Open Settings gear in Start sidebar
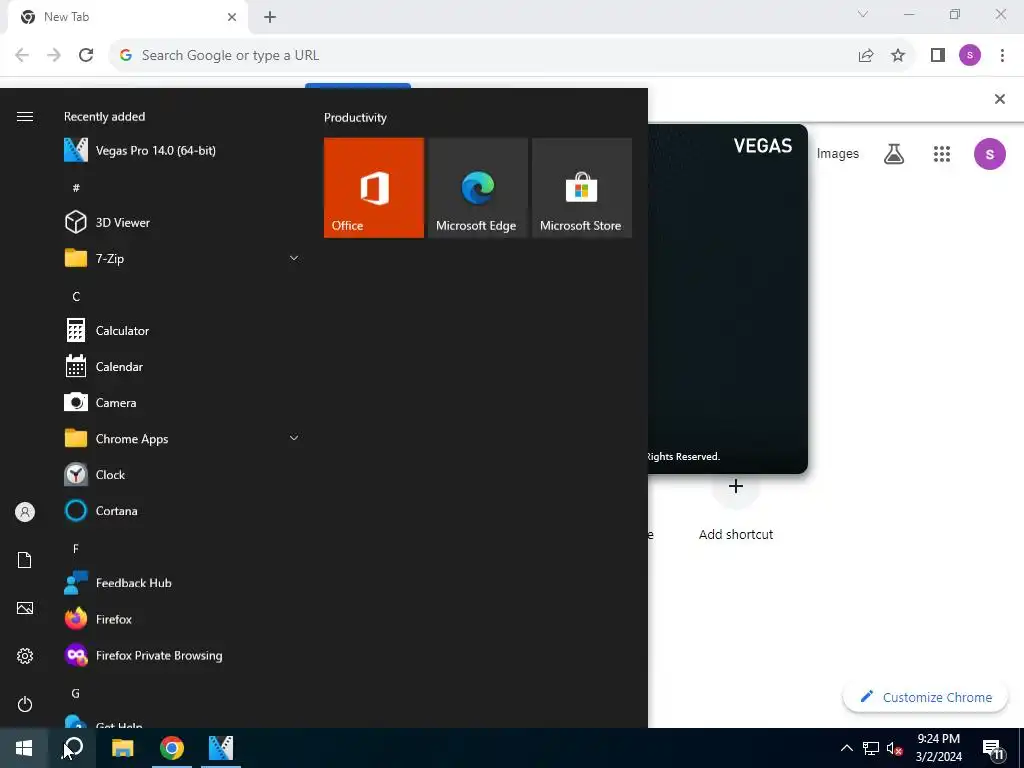This screenshot has height=768, width=1024. coord(25,656)
